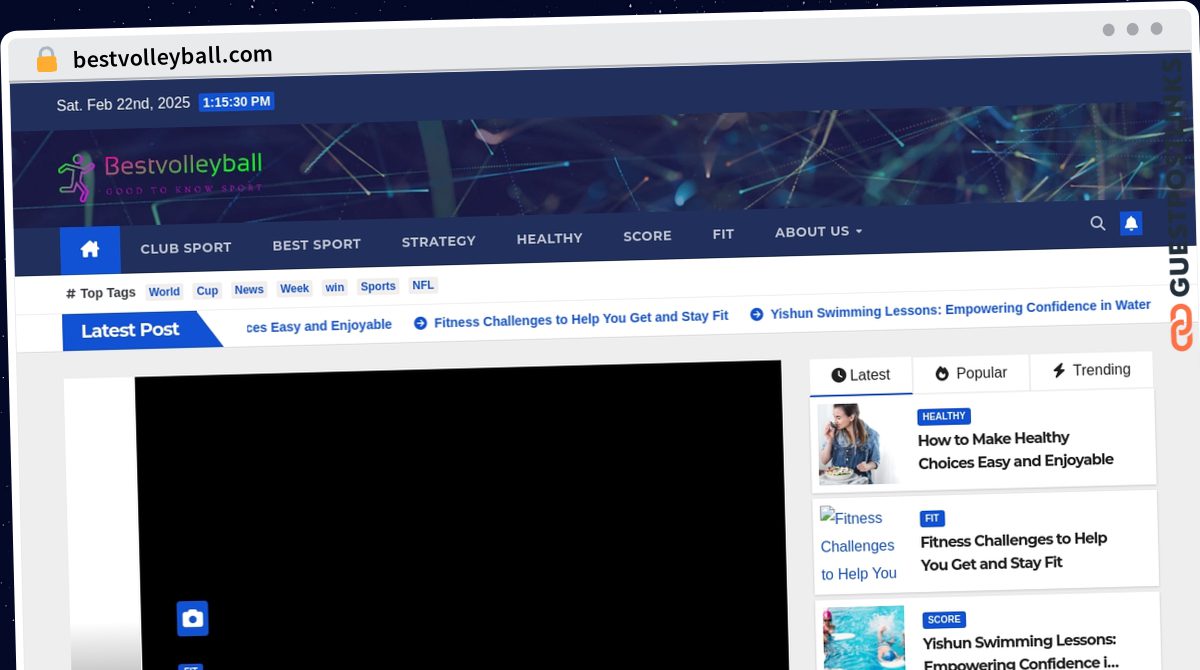Select the World top tag

pyautogui.click(x=164, y=292)
